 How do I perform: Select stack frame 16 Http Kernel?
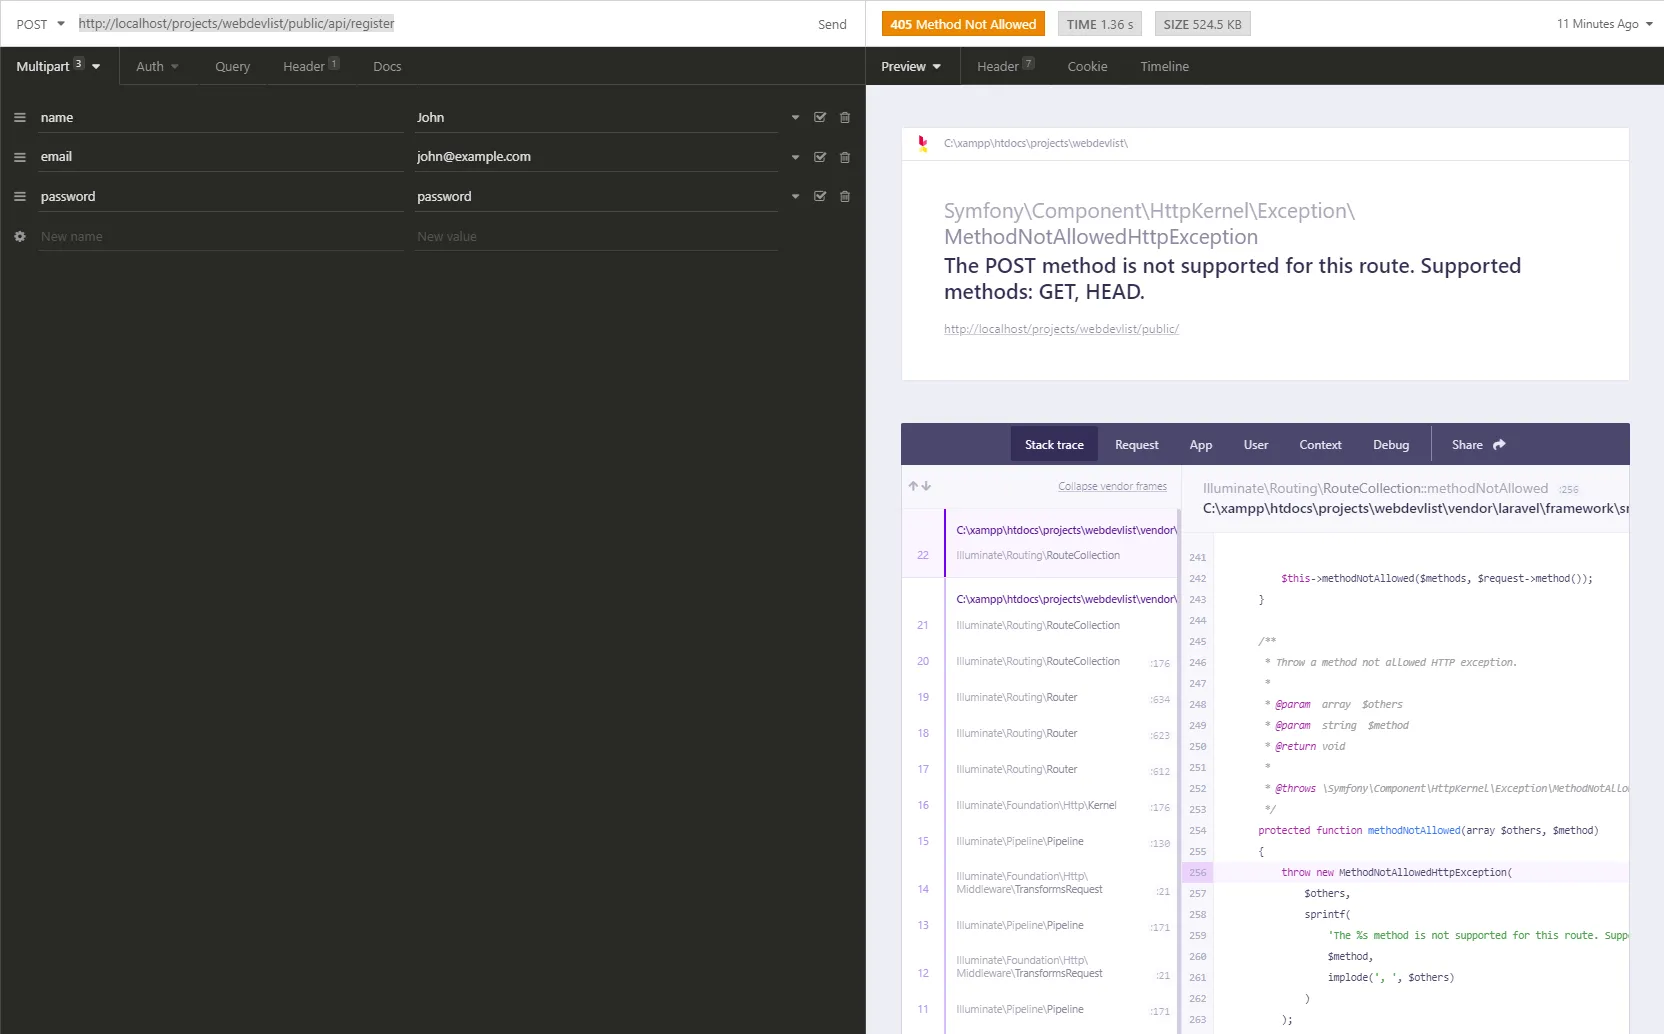tap(1040, 805)
